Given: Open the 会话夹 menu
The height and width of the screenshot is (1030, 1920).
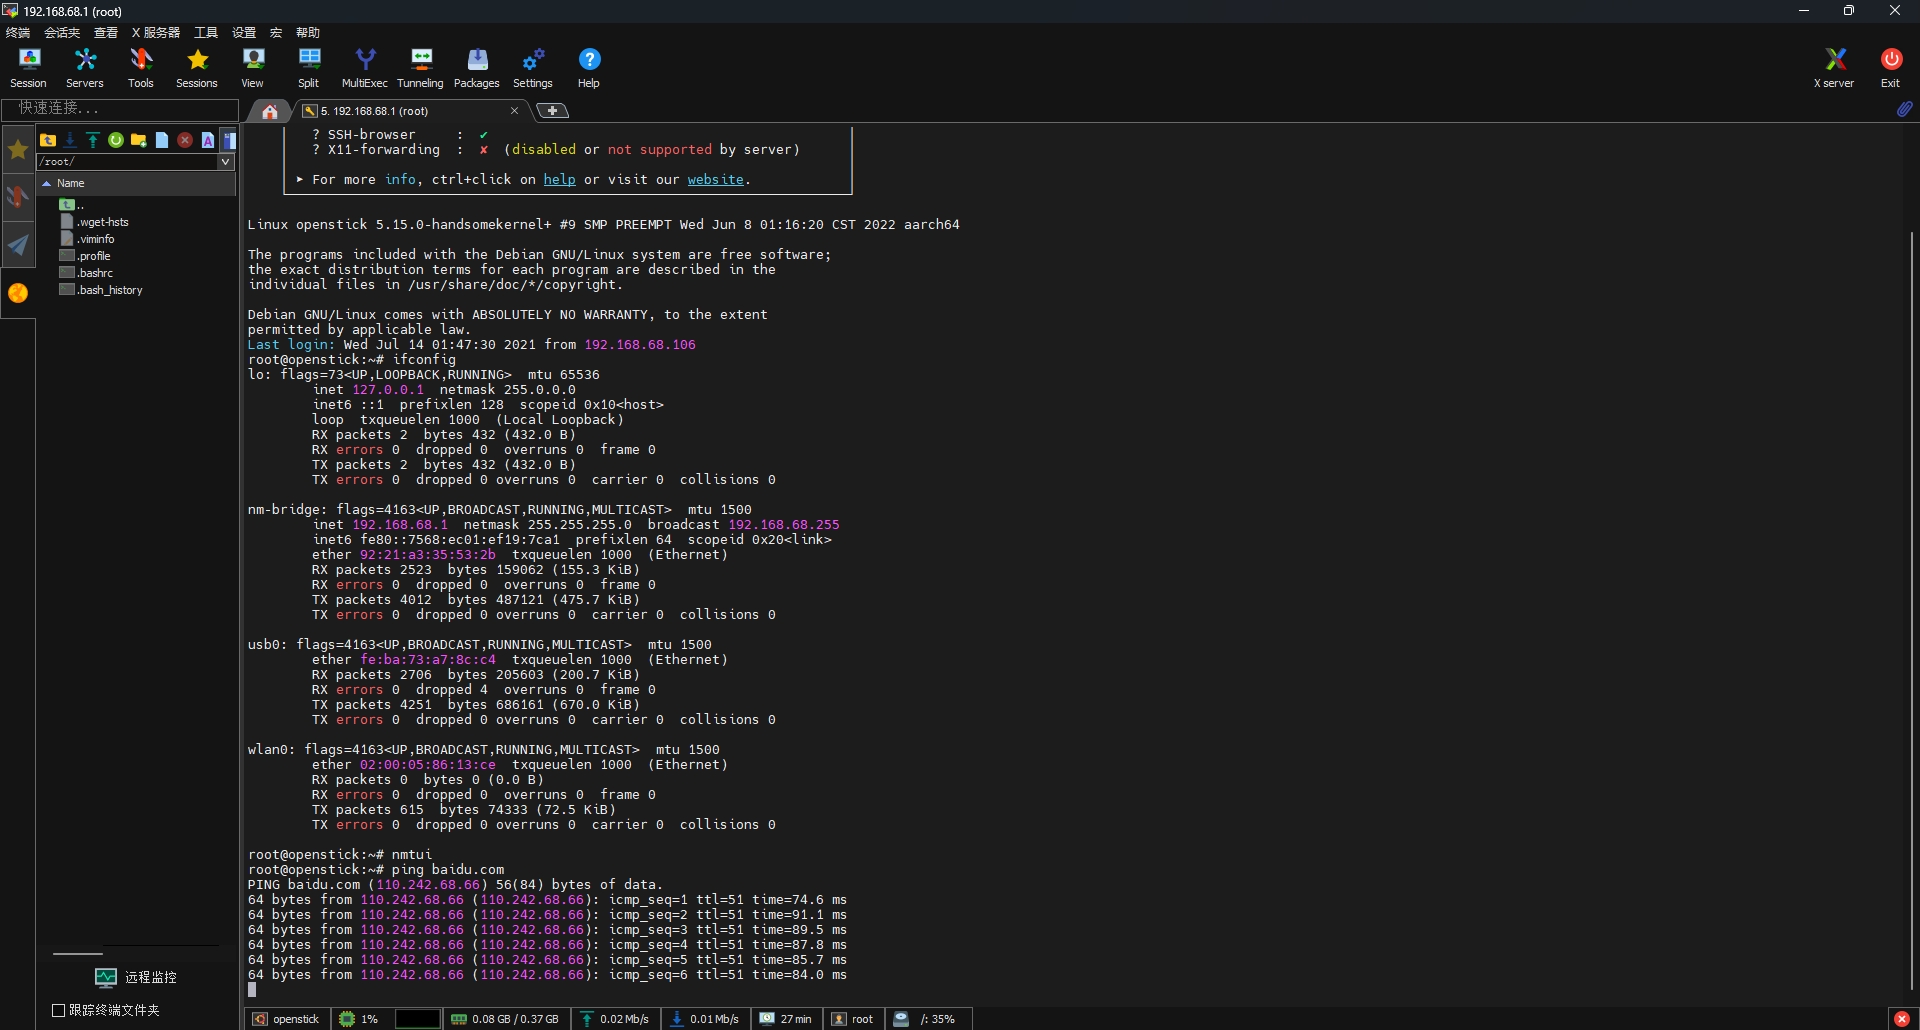Looking at the screenshot, I should pyautogui.click(x=62, y=33).
